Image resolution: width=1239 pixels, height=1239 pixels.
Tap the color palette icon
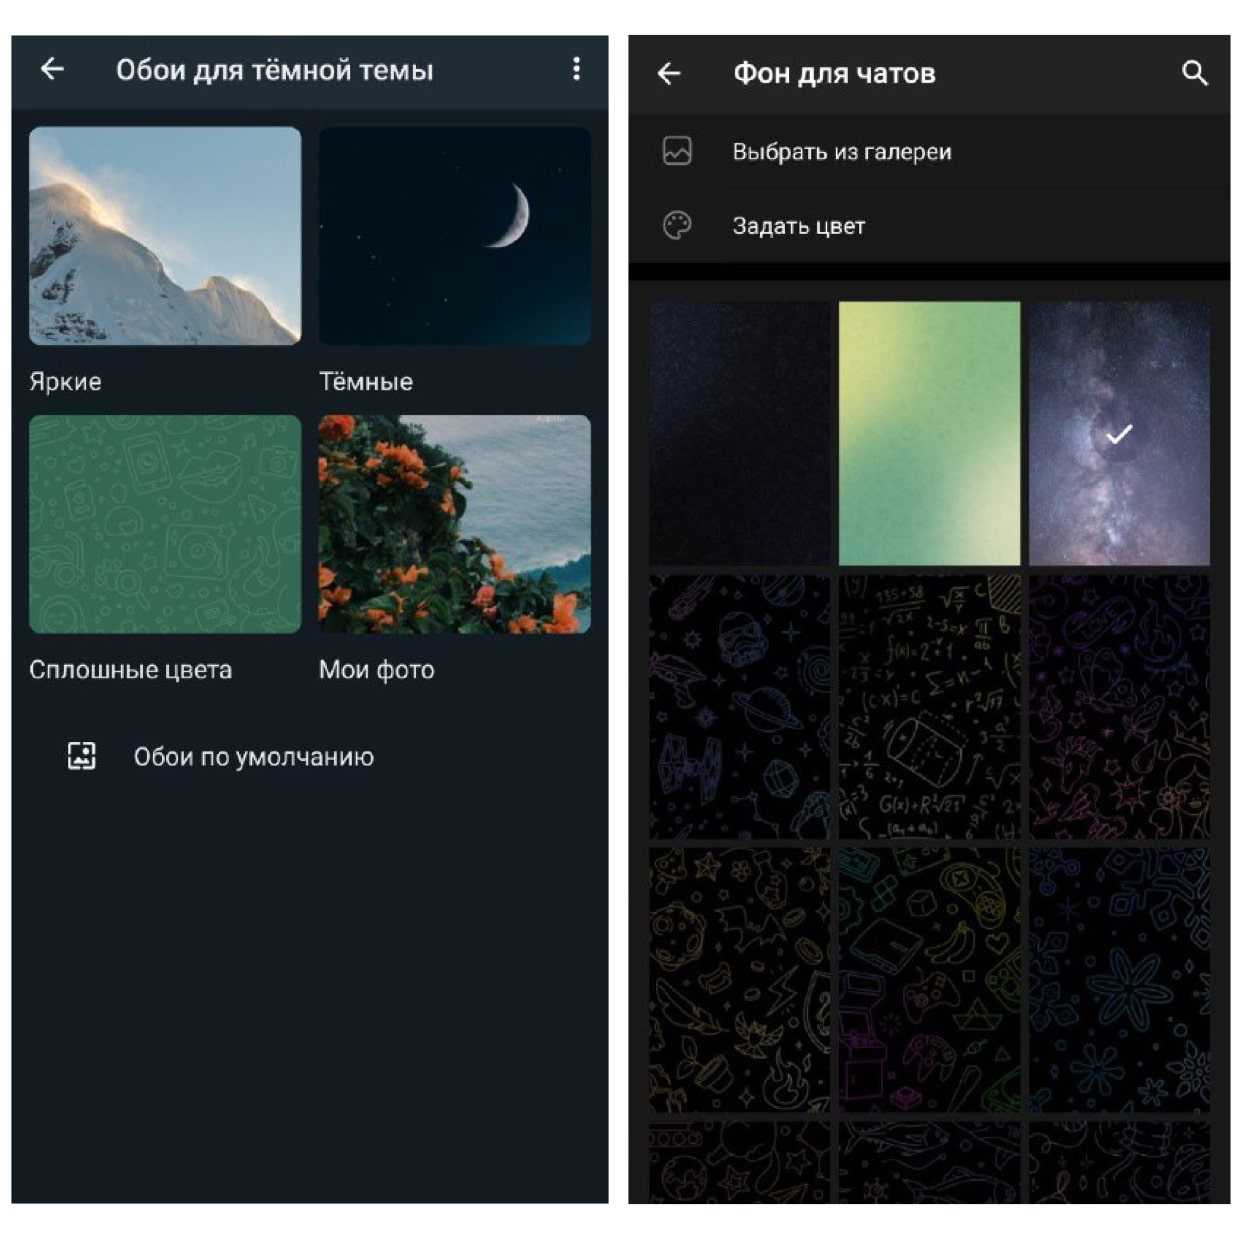click(x=677, y=225)
